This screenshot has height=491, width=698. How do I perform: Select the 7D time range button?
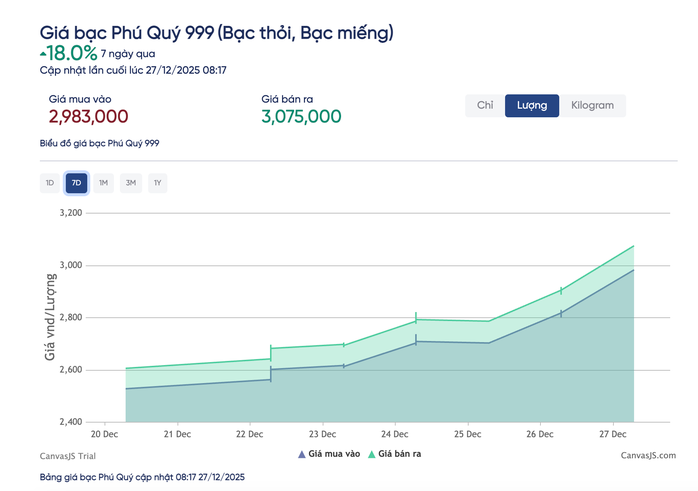(x=76, y=183)
